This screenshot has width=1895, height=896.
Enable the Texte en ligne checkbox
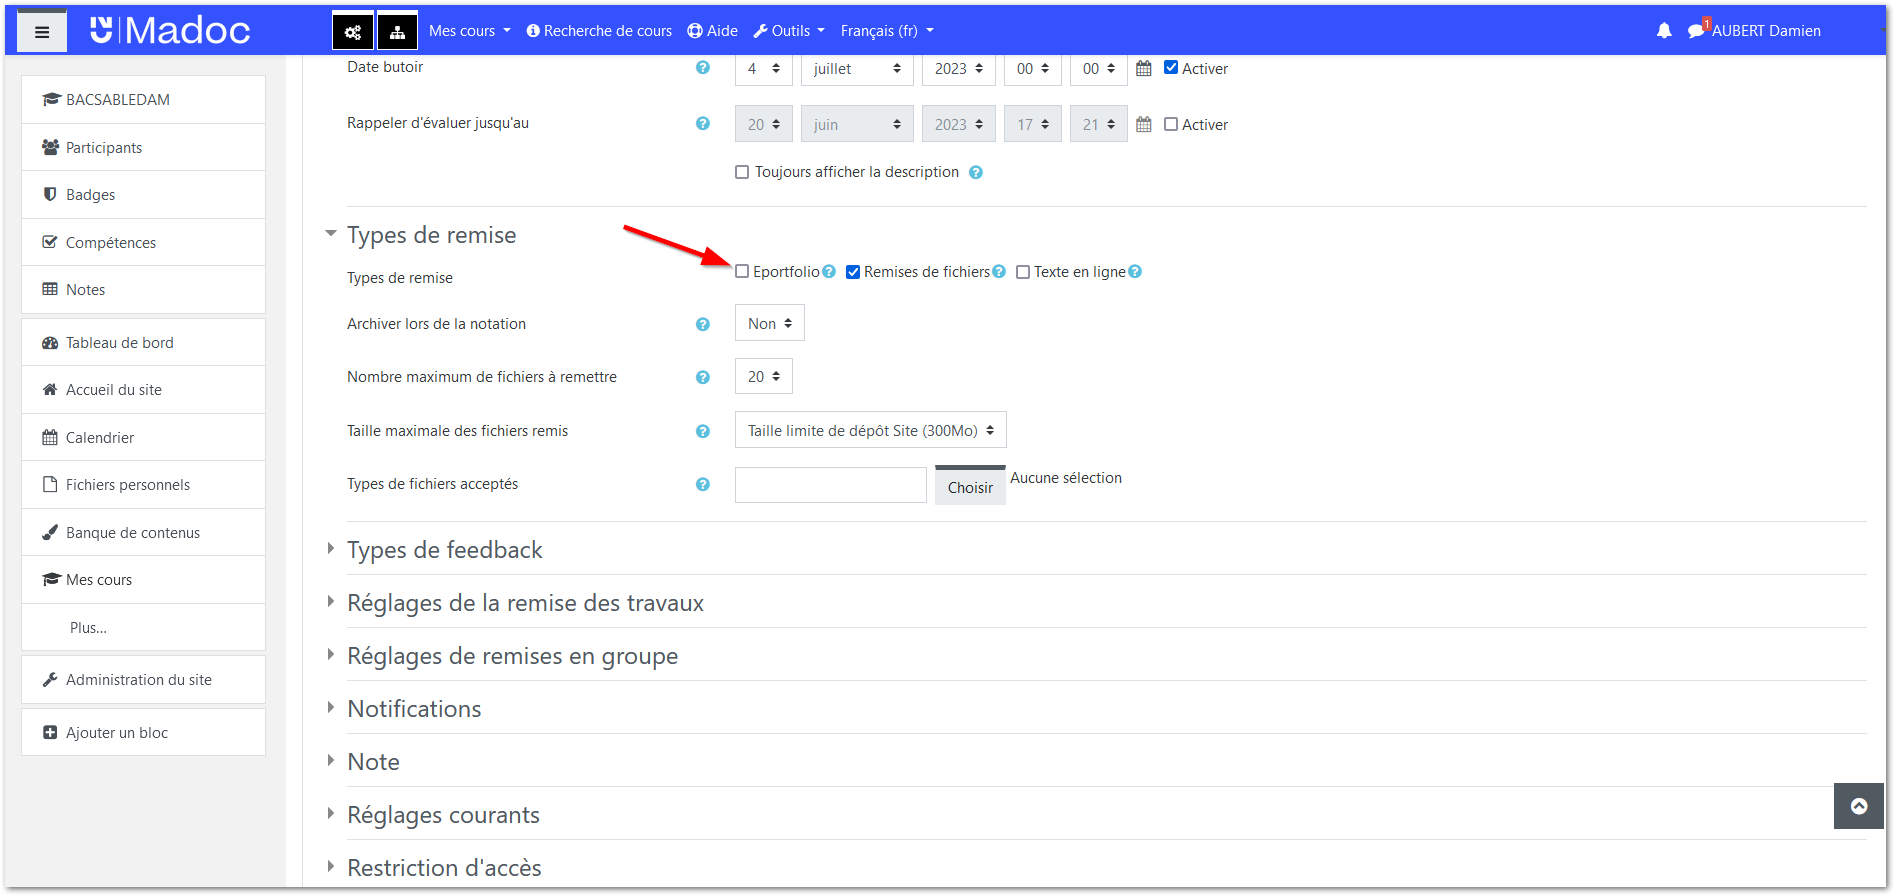pos(1023,272)
